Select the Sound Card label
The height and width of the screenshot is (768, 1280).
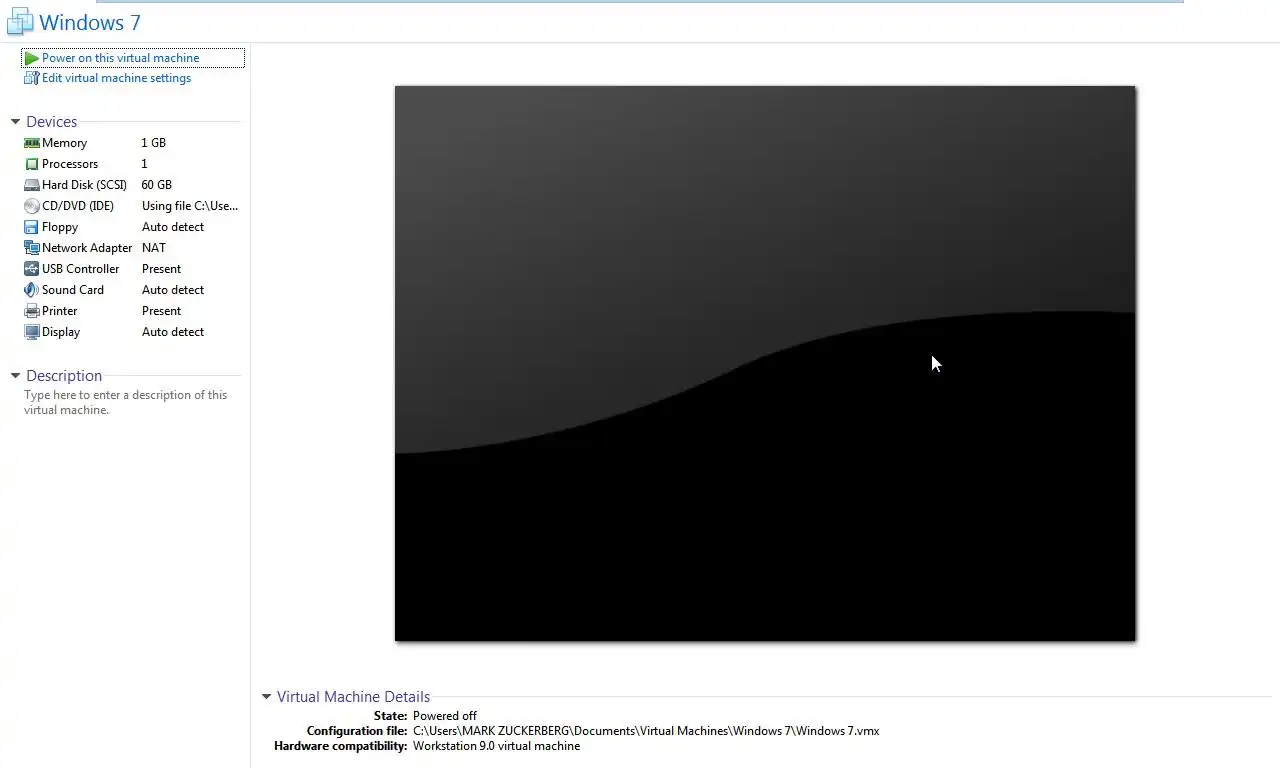point(73,290)
